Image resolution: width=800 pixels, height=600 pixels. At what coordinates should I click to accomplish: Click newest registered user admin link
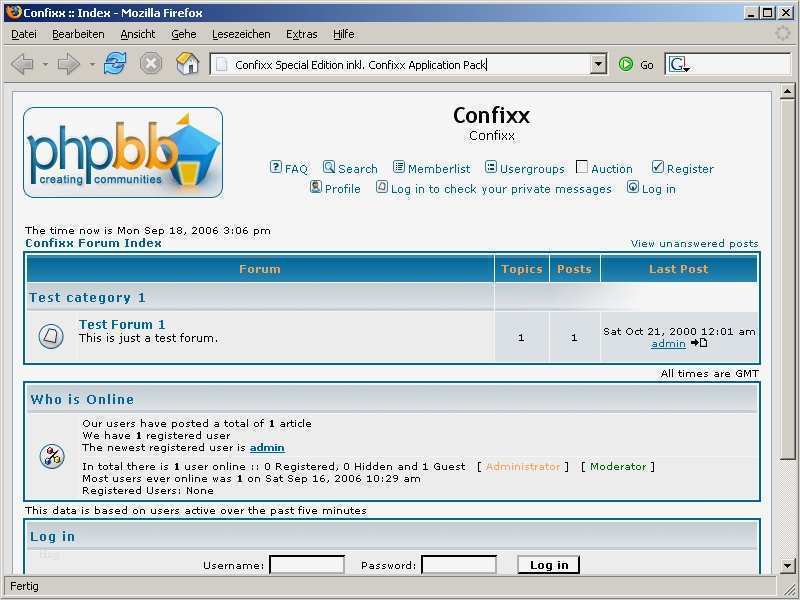[x=267, y=447]
